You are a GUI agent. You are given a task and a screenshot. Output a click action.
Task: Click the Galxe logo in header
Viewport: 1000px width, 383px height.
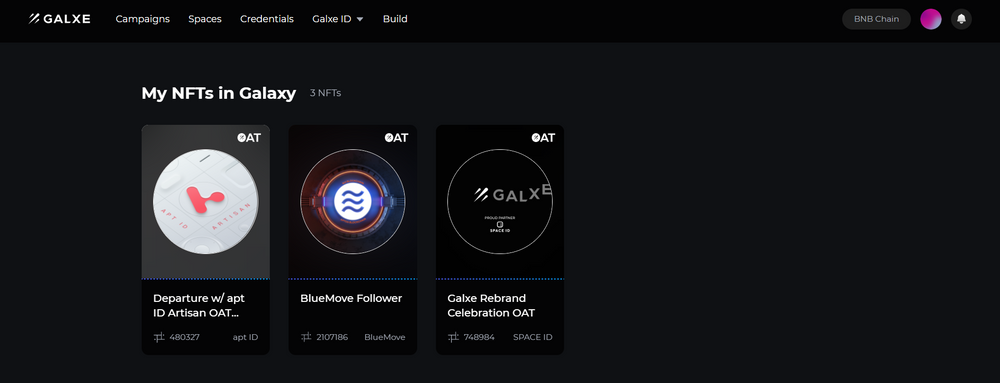point(59,19)
